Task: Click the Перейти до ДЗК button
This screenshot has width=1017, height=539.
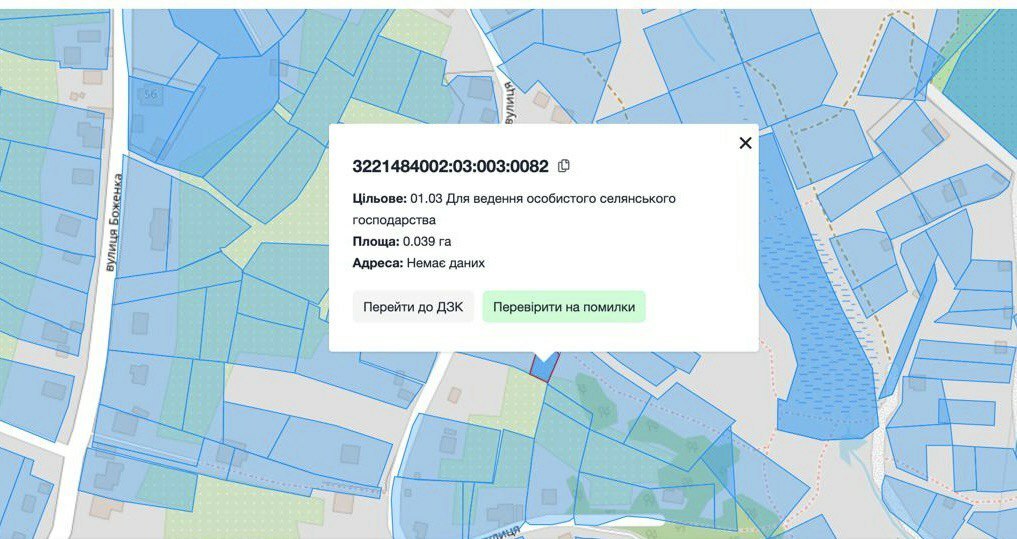Action: tap(413, 307)
